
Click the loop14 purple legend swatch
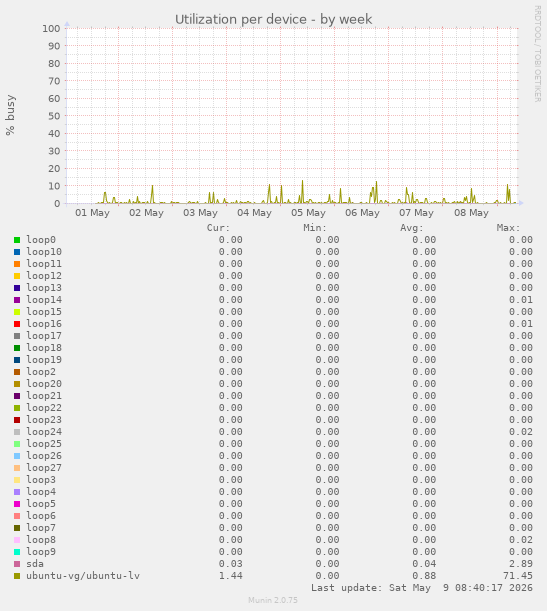click(x=17, y=300)
